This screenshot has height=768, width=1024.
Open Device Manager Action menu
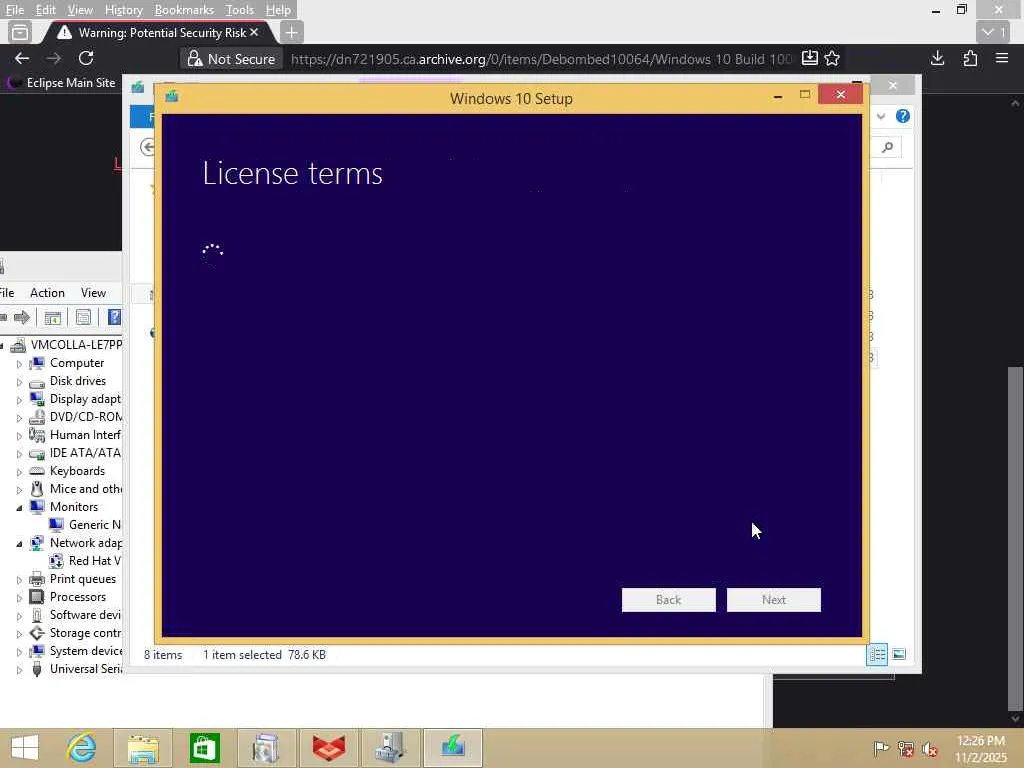[47, 293]
